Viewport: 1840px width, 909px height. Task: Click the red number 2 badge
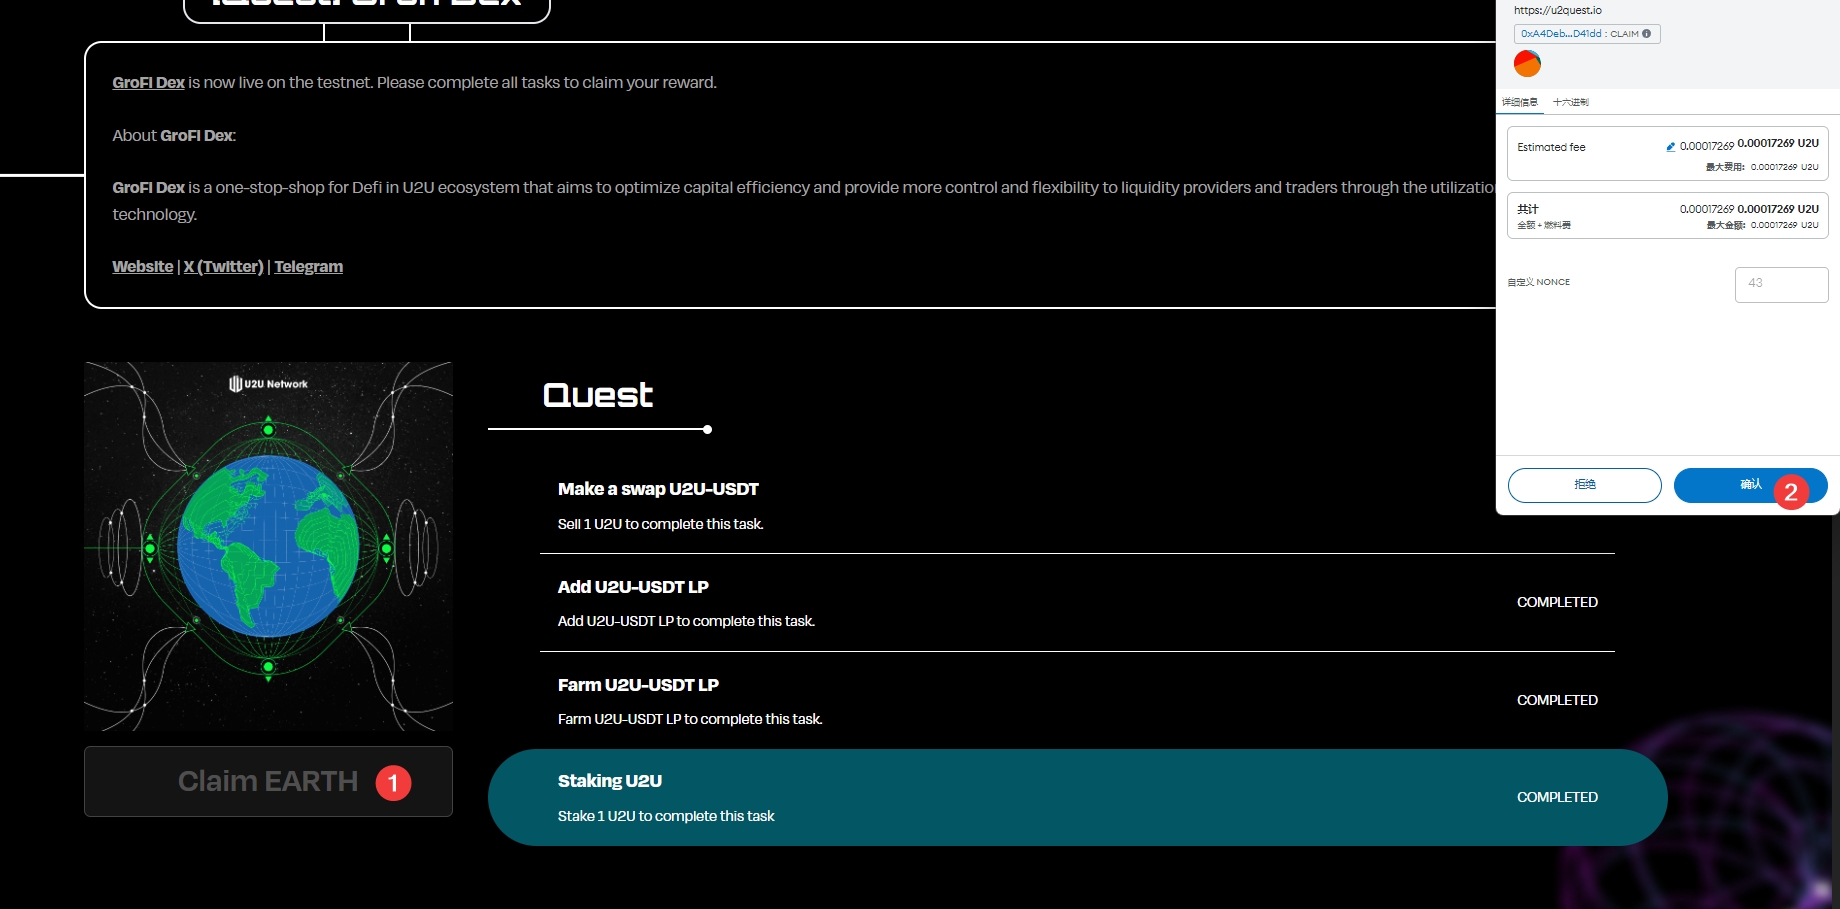[1790, 492]
